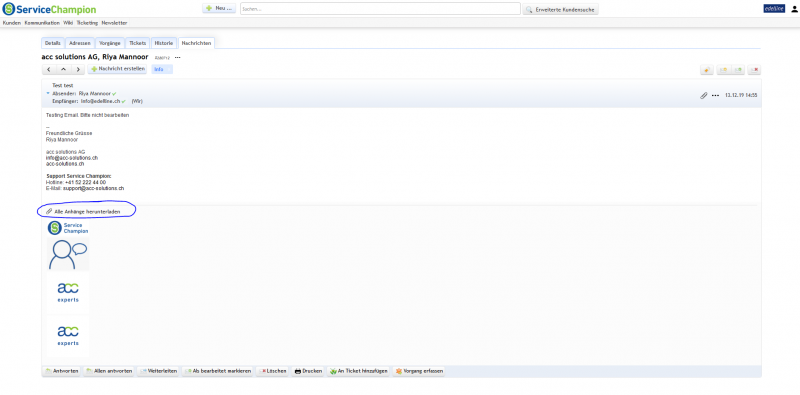The width and height of the screenshot is (800, 395).
Task: Open the ServiceChampion home logo
Action: (x=49, y=9)
